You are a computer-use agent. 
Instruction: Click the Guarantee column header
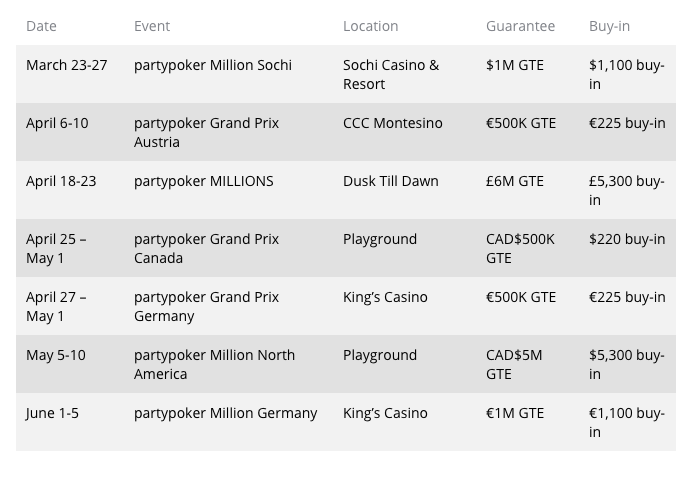[x=520, y=26]
